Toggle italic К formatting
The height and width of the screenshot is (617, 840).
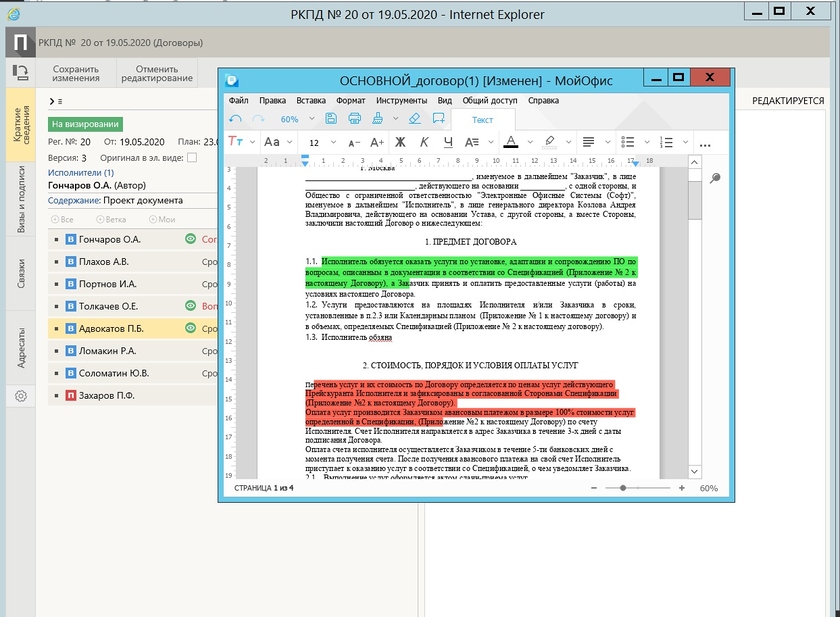click(422, 143)
